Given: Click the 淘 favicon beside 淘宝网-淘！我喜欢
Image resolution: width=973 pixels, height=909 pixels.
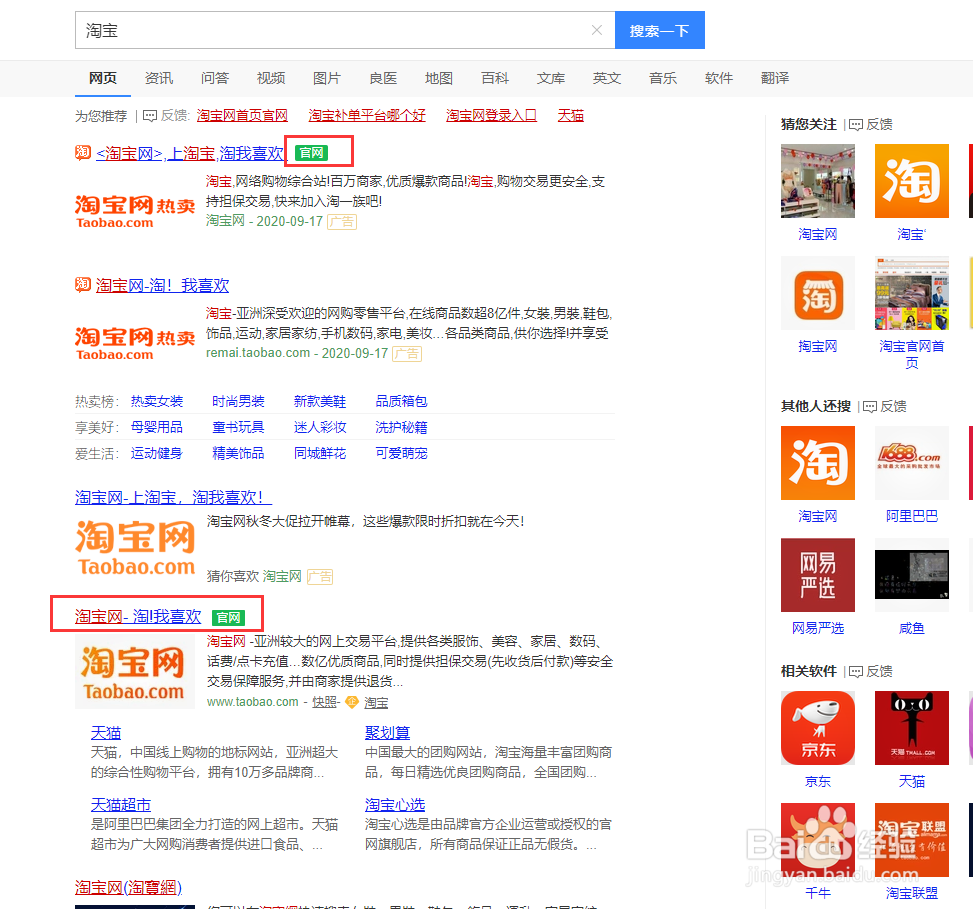Looking at the screenshot, I should 83,284.
